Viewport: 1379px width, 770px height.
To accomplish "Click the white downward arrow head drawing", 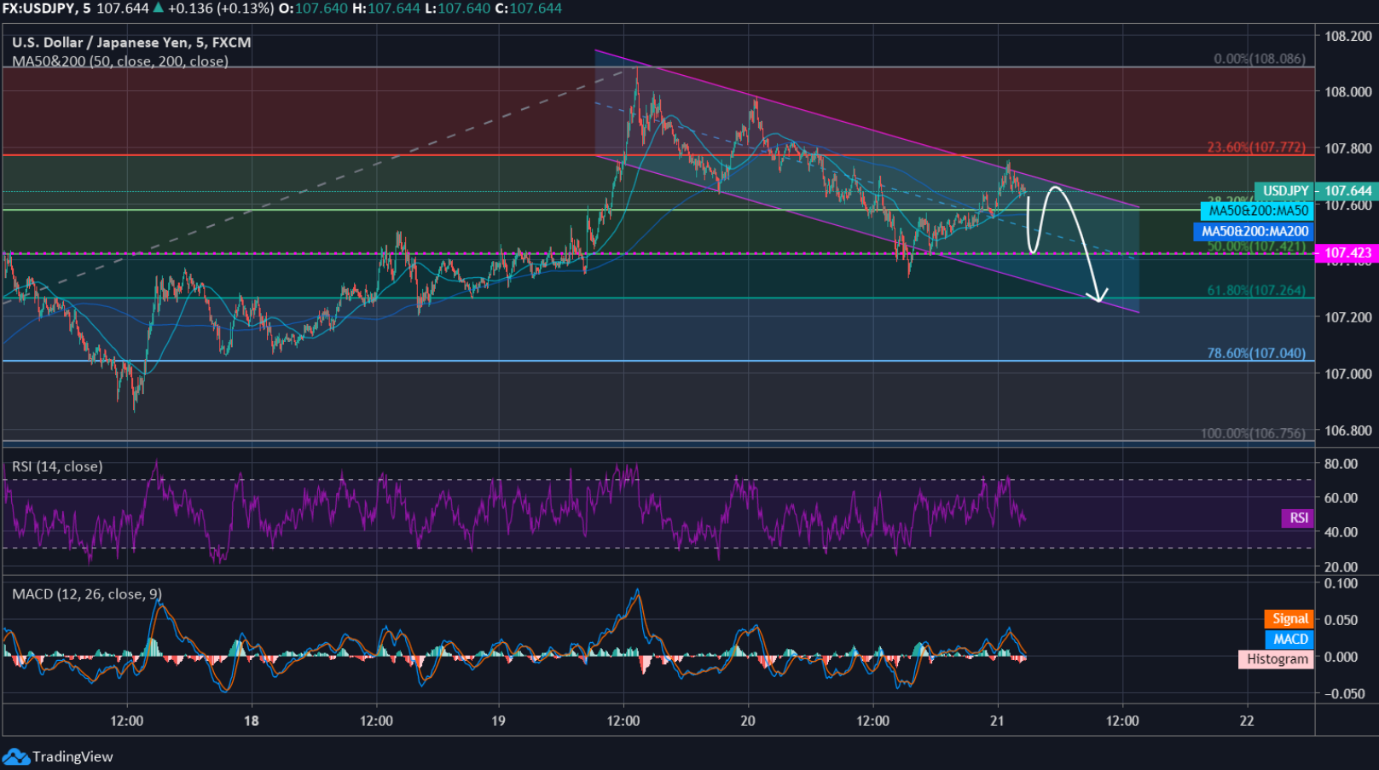I will (x=1099, y=295).
